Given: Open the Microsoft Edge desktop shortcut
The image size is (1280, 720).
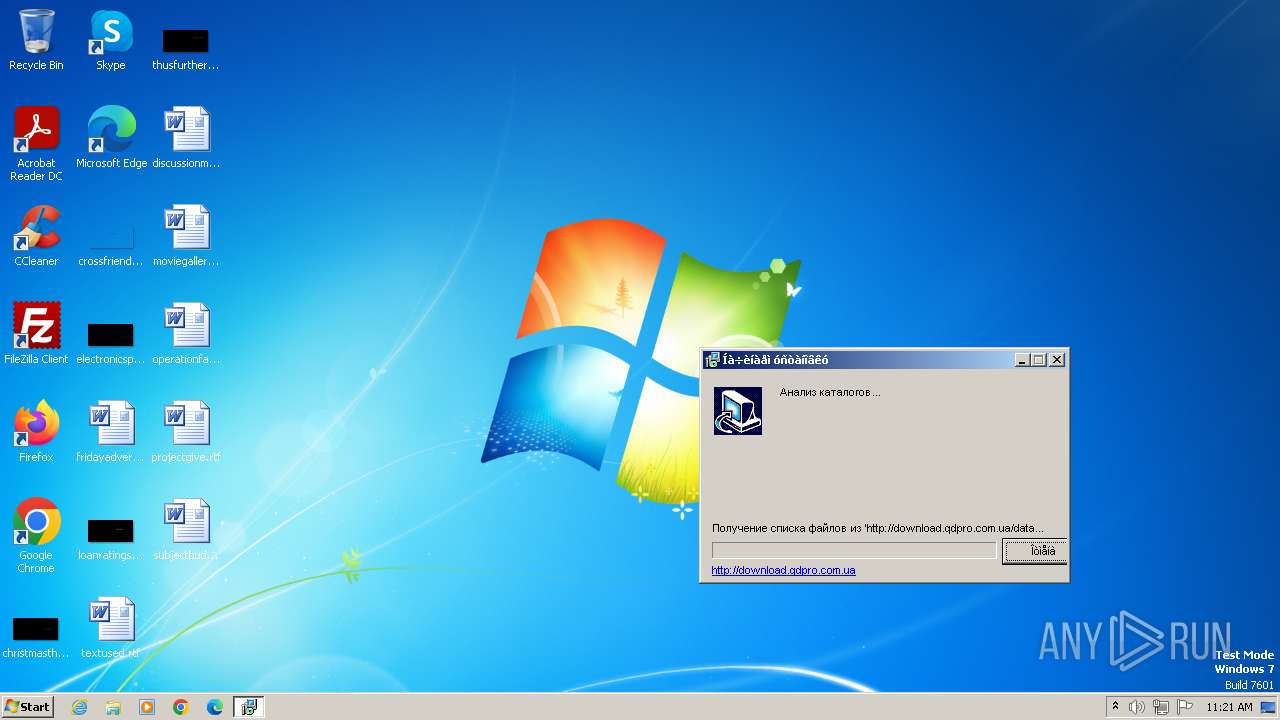Looking at the screenshot, I should 111,138.
